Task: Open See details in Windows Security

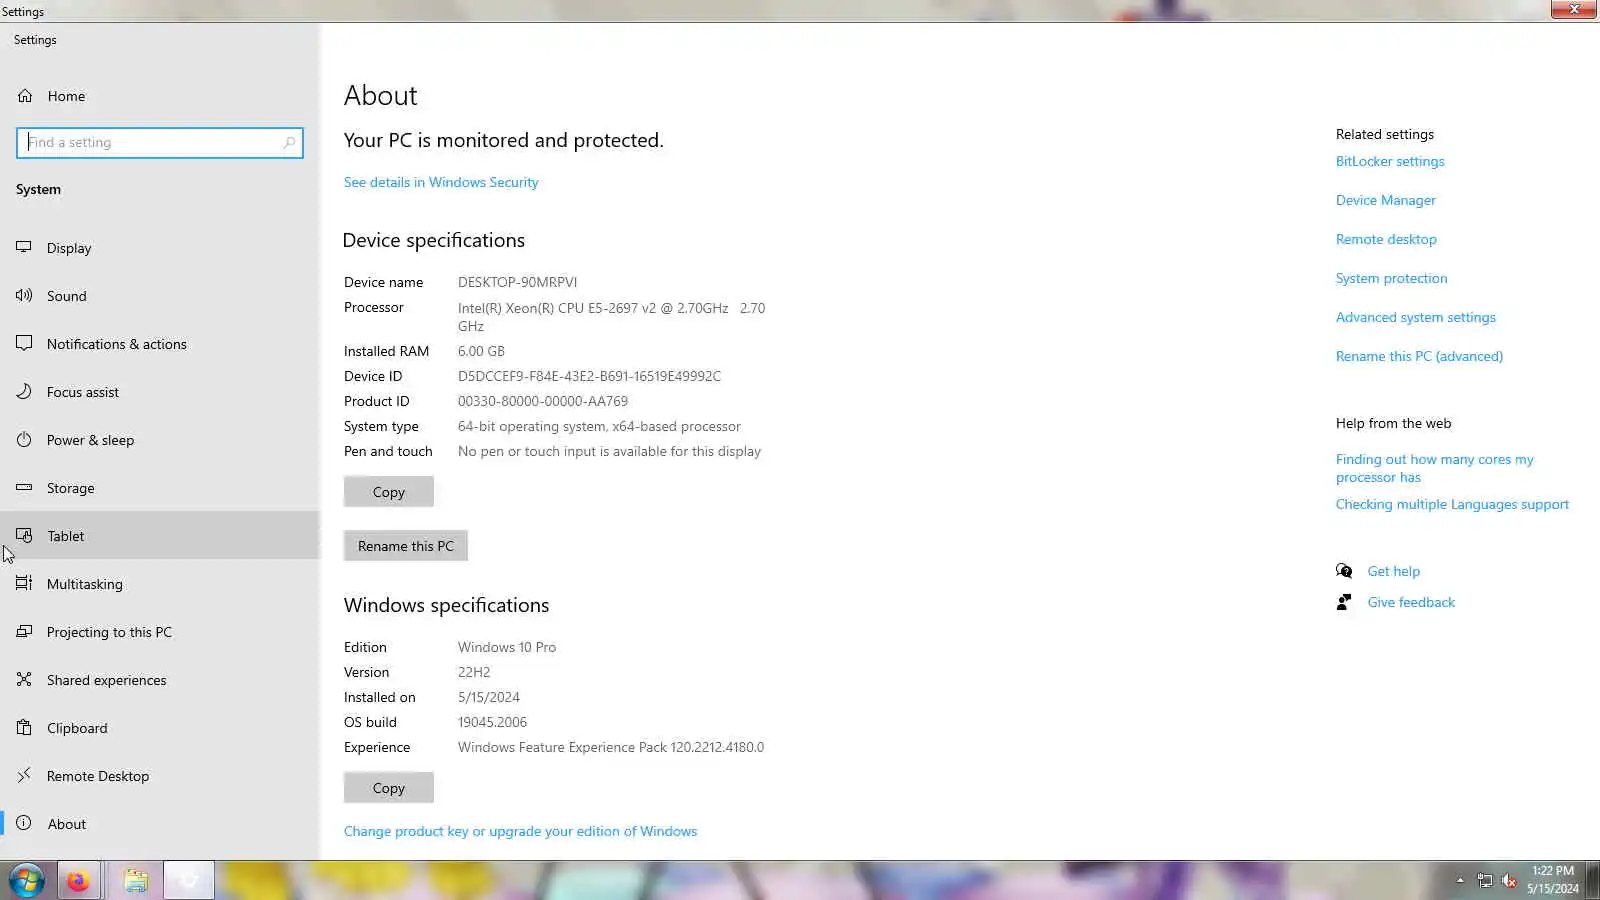Action: pyautogui.click(x=441, y=182)
